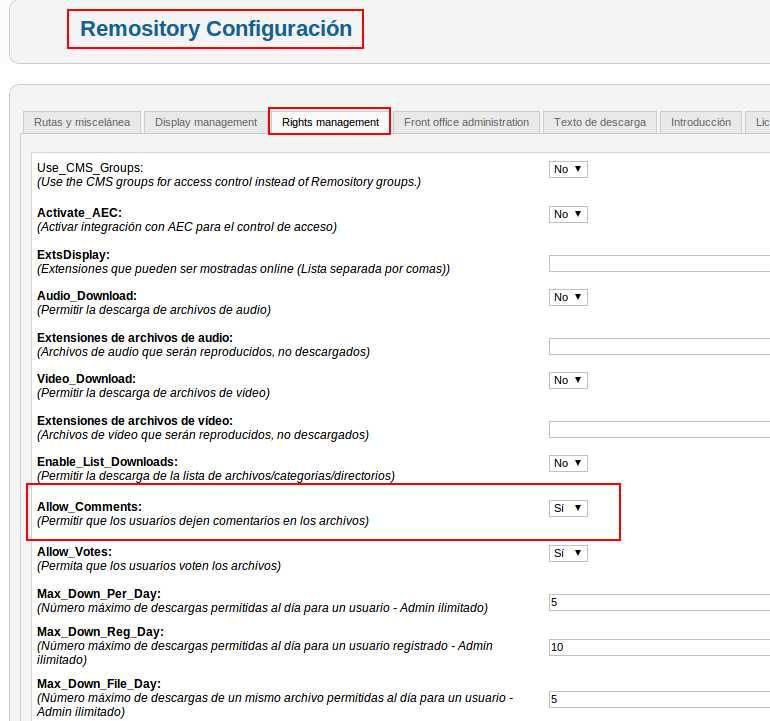Switch to the Display management tab

pos(206,122)
